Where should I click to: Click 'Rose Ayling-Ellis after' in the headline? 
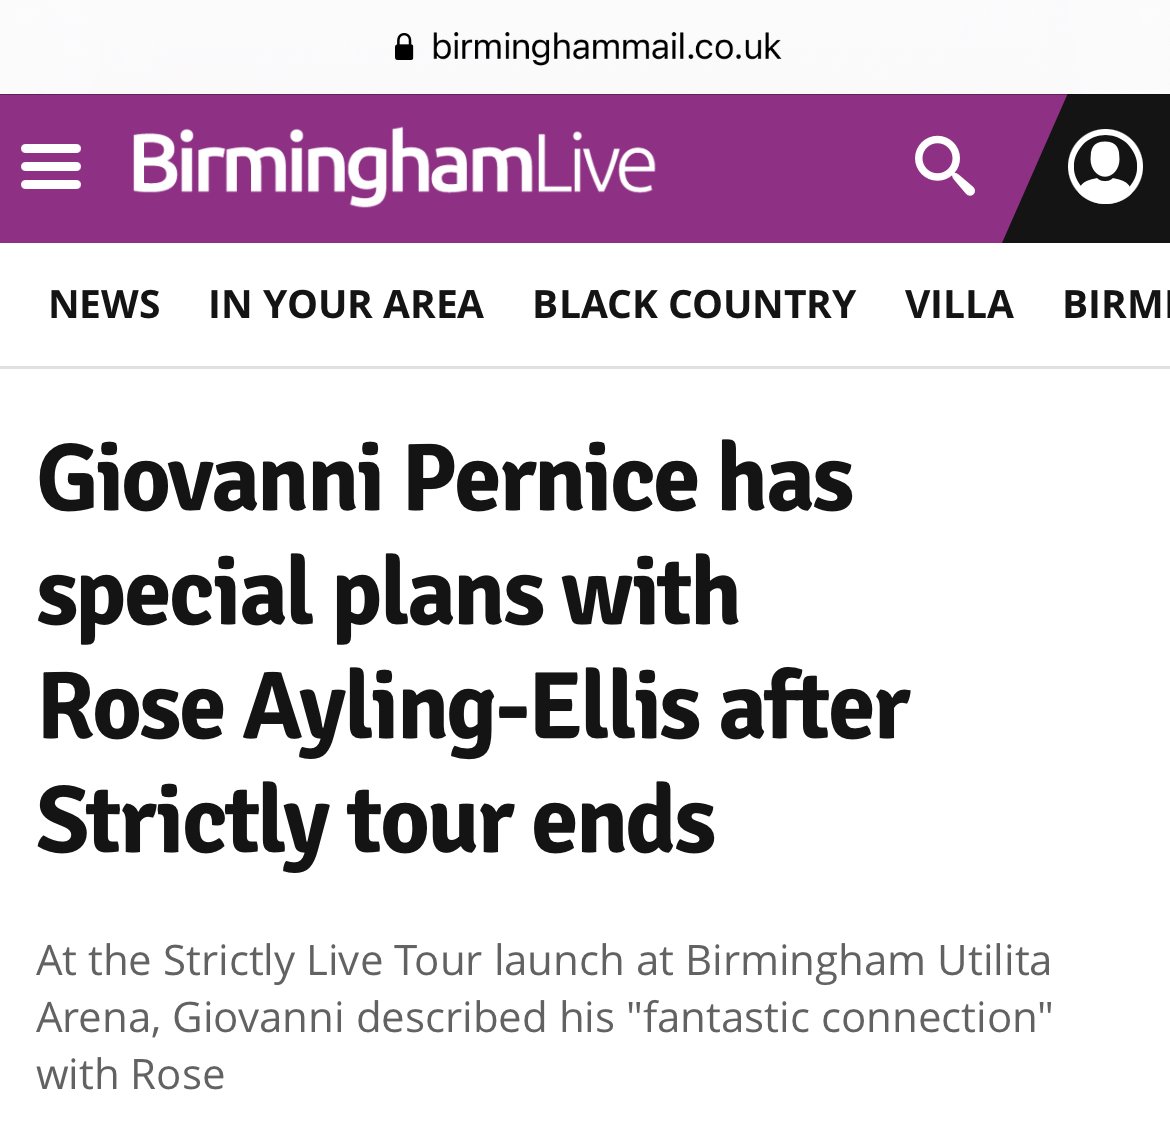pyautogui.click(x=474, y=709)
